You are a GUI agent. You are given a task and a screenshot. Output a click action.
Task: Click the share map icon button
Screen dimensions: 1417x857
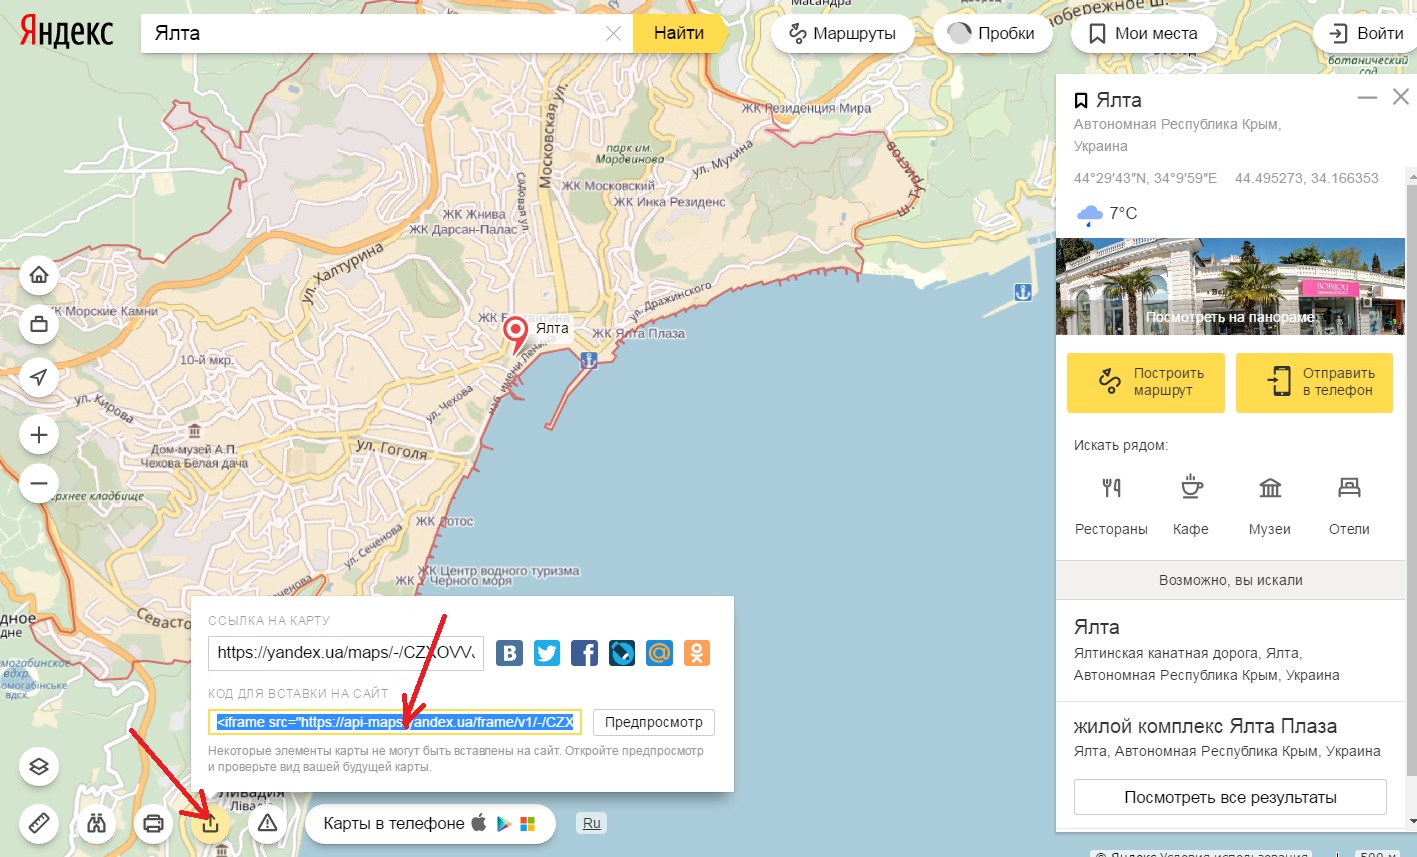211,823
